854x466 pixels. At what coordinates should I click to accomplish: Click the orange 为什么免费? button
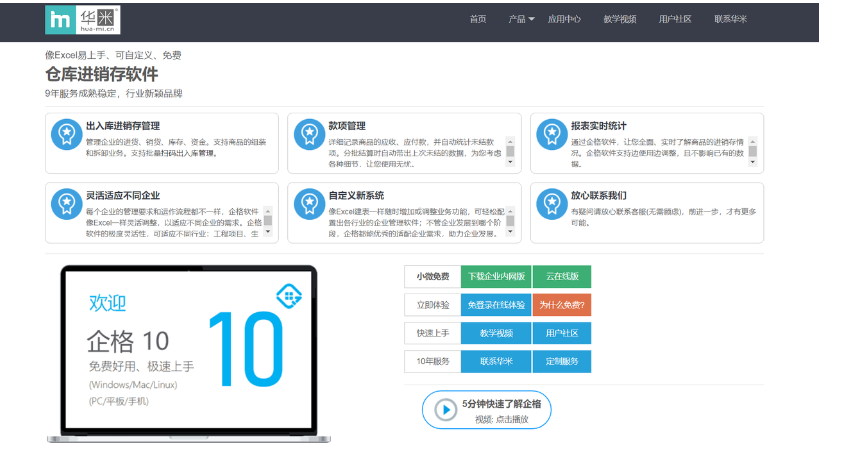coord(561,304)
